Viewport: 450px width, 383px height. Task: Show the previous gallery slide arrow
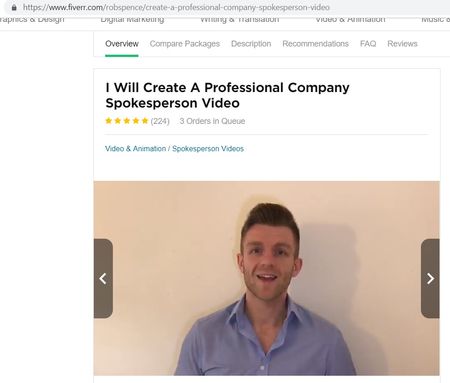(x=103, y=278)
